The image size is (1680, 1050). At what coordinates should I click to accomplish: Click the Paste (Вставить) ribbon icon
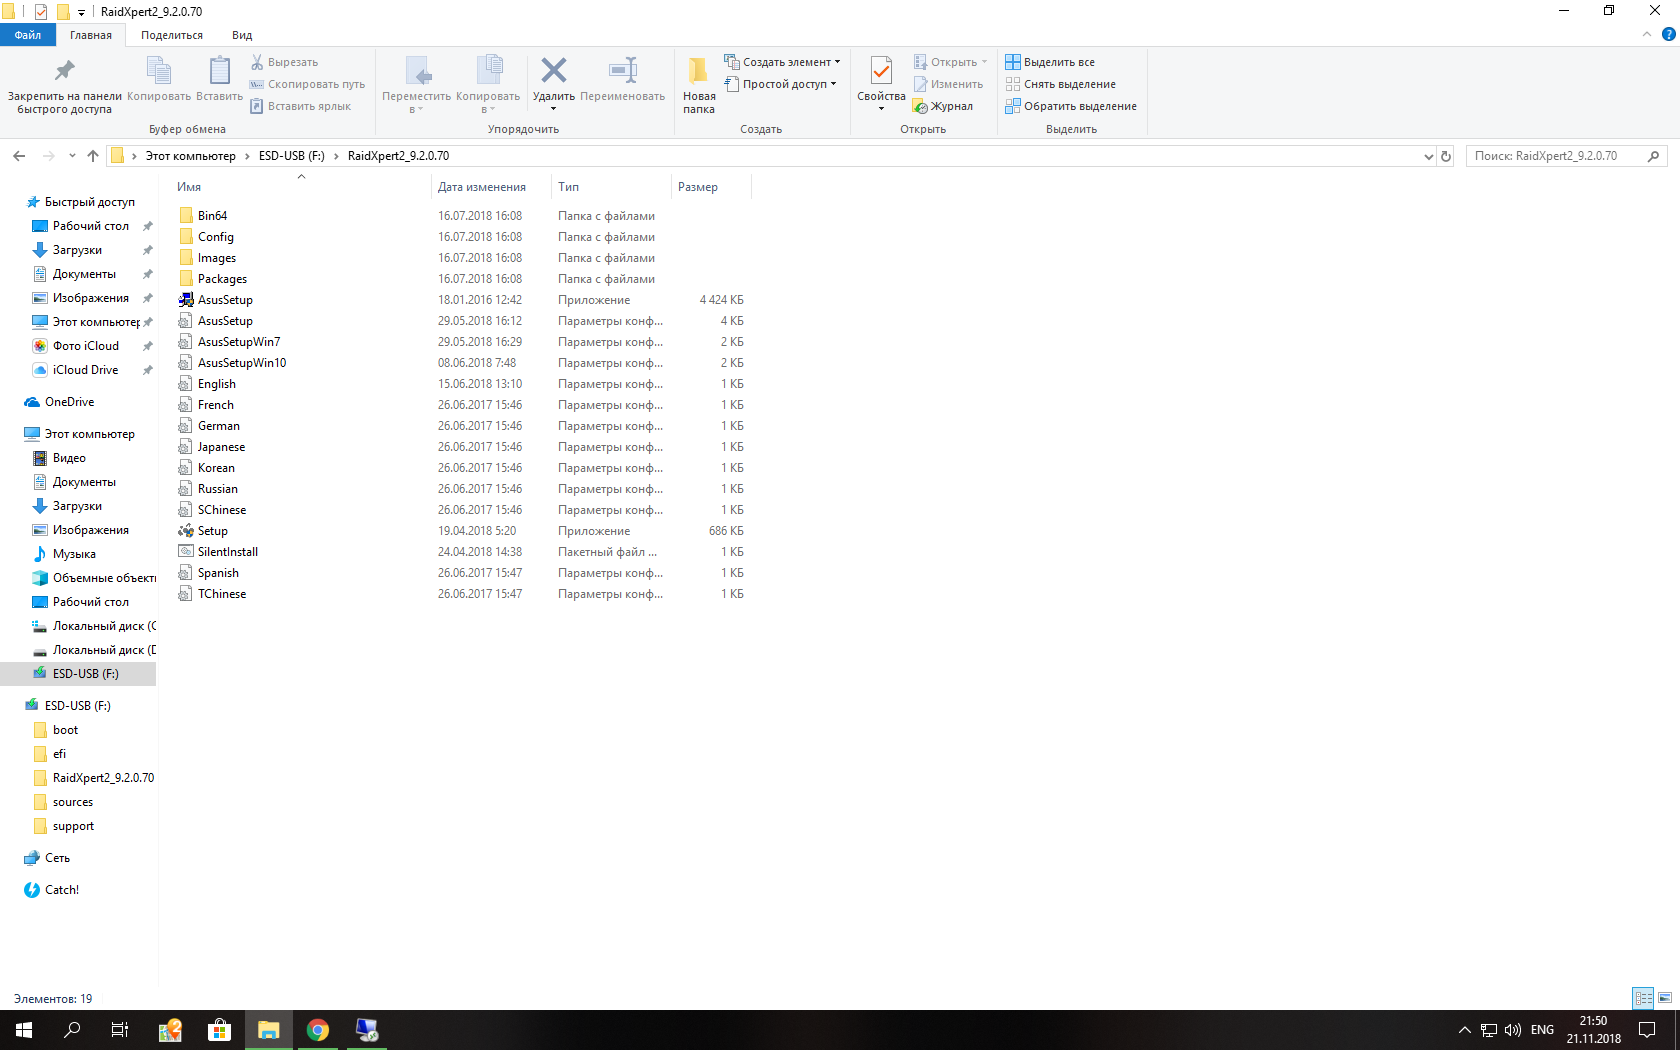click(x=219, y=70)
